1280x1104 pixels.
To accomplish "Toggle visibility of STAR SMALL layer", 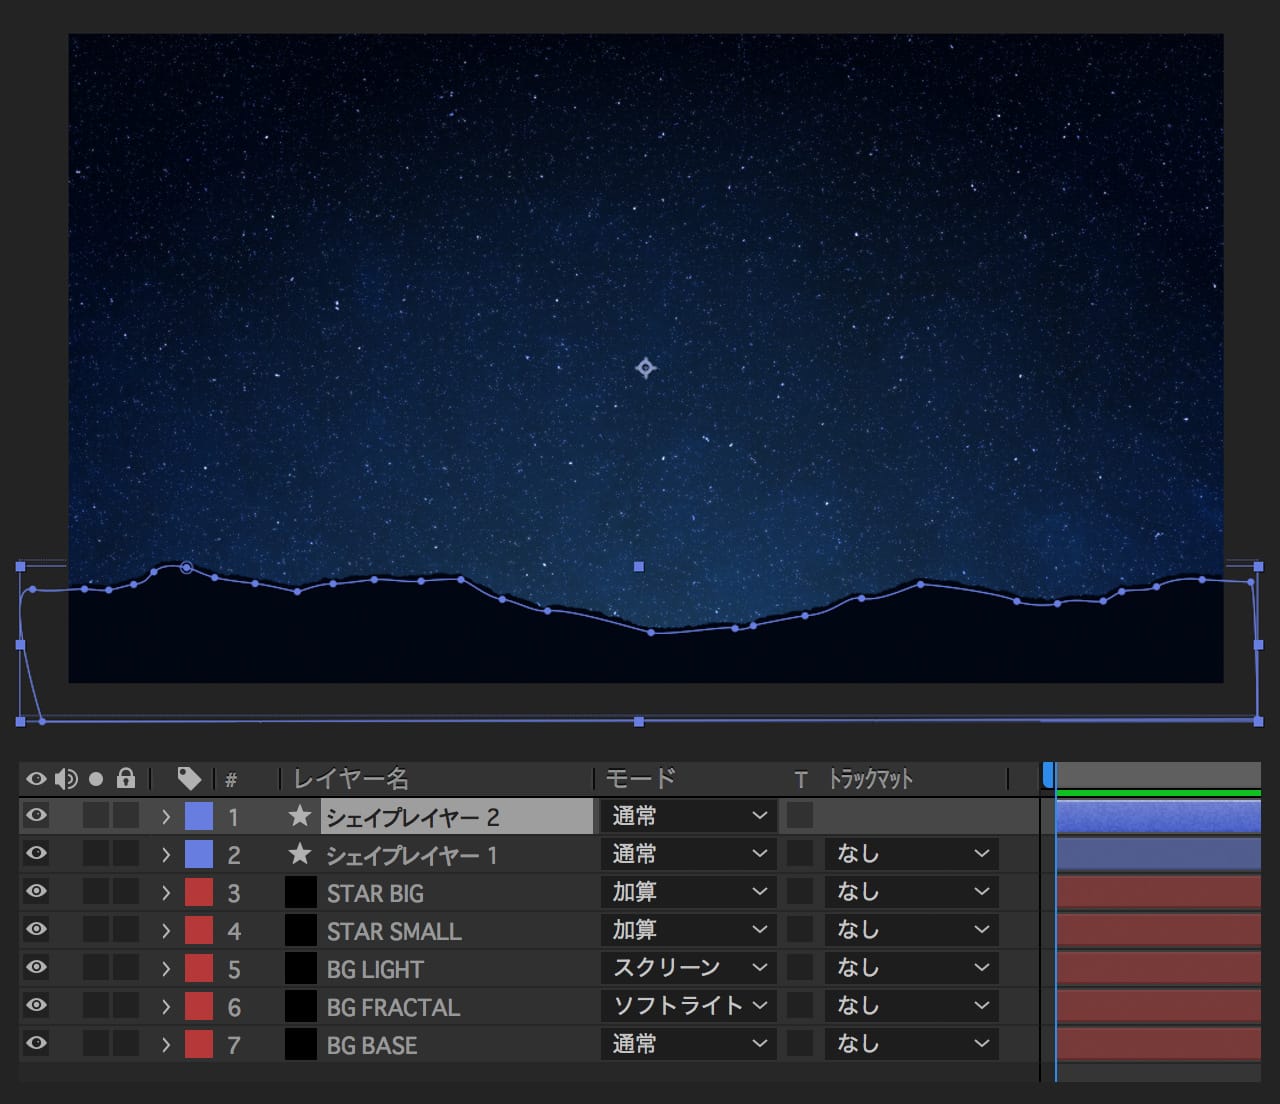I will click(x=36, y=929).
